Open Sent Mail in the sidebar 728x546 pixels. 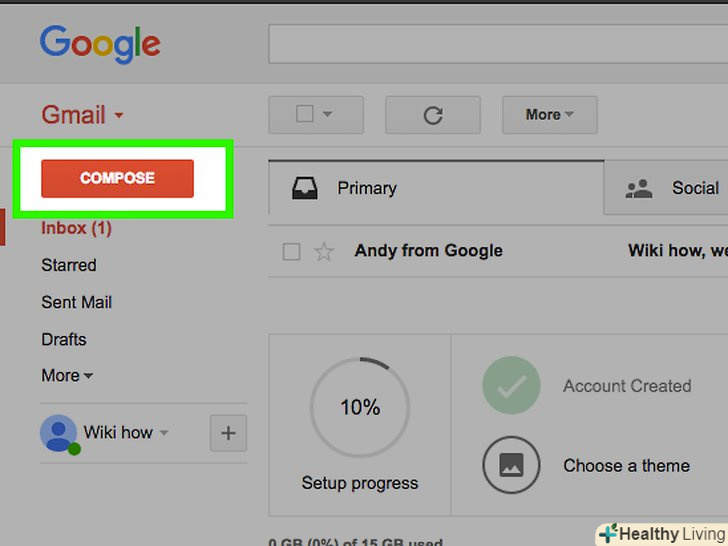pos(77,302)
